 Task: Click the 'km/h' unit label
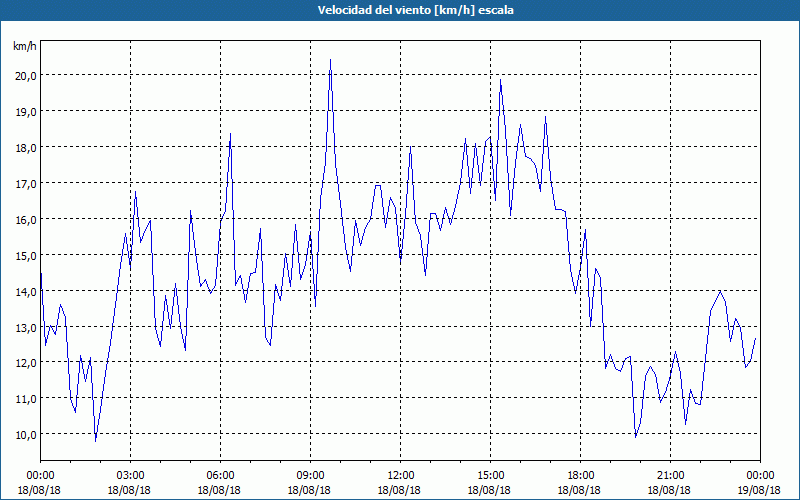[24, 46]
